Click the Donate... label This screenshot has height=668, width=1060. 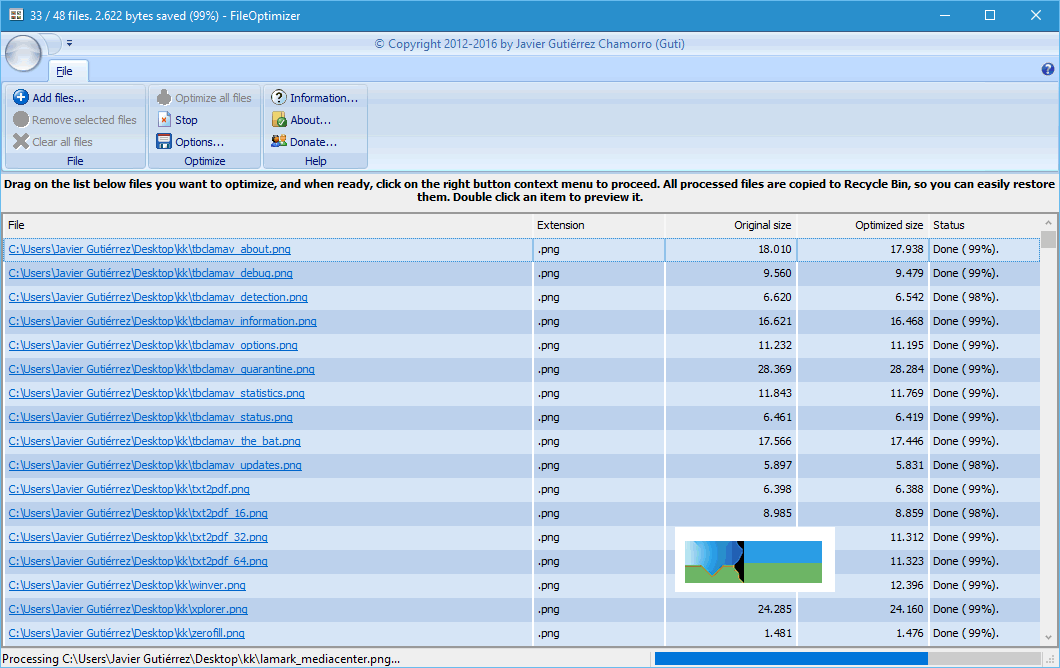coord(313,142)
